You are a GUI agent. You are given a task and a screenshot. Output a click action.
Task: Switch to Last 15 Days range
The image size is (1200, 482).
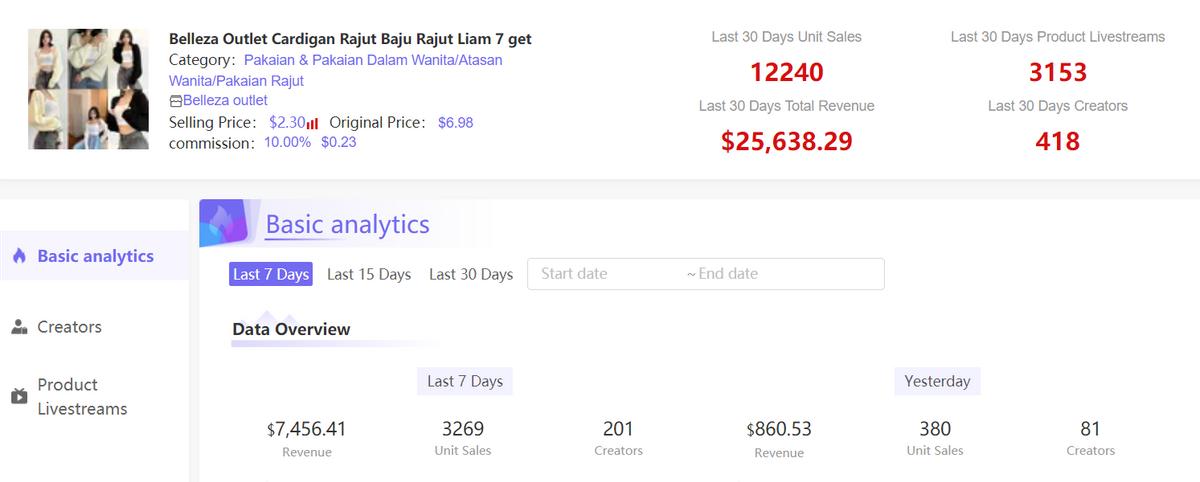pos(369,274)
